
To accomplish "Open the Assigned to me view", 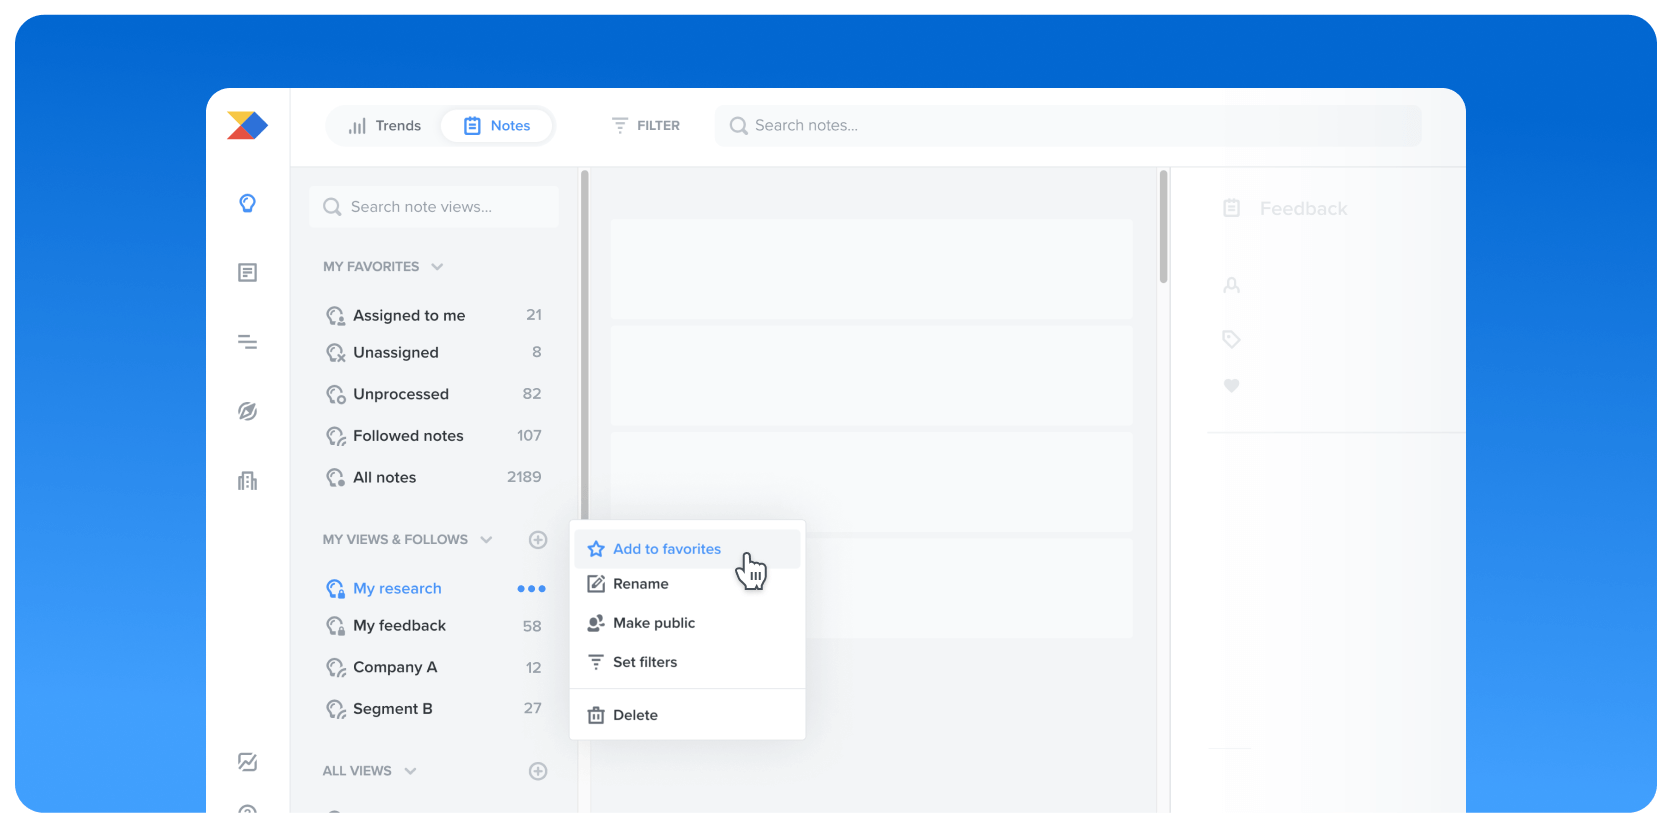I will click(434, 316).
